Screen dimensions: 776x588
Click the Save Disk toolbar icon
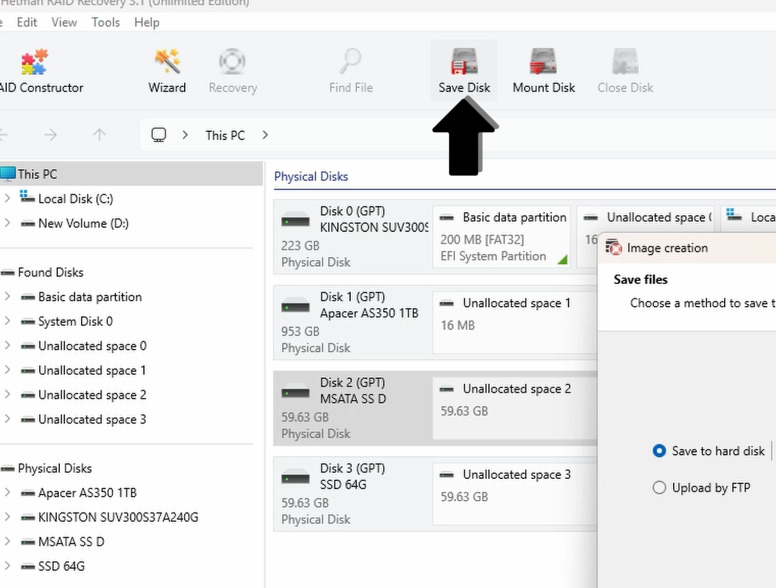coord(464,61)
